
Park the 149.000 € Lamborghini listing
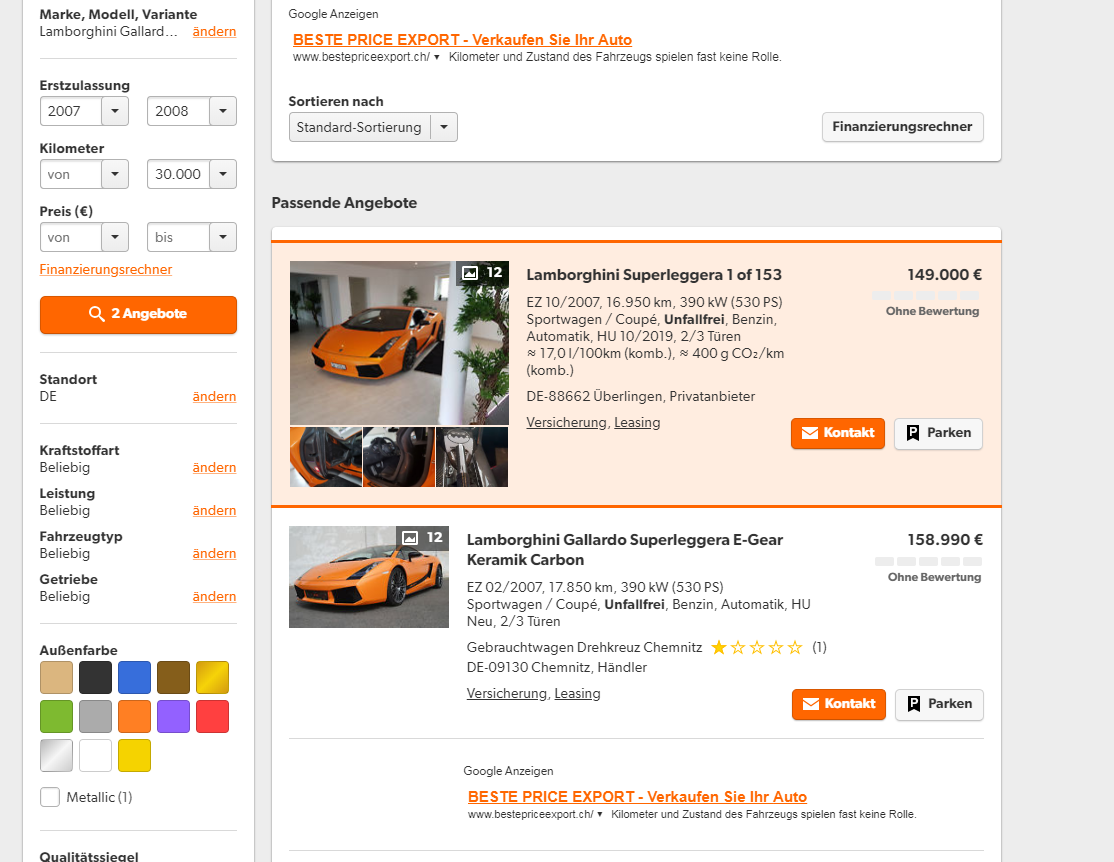point(938,433)
